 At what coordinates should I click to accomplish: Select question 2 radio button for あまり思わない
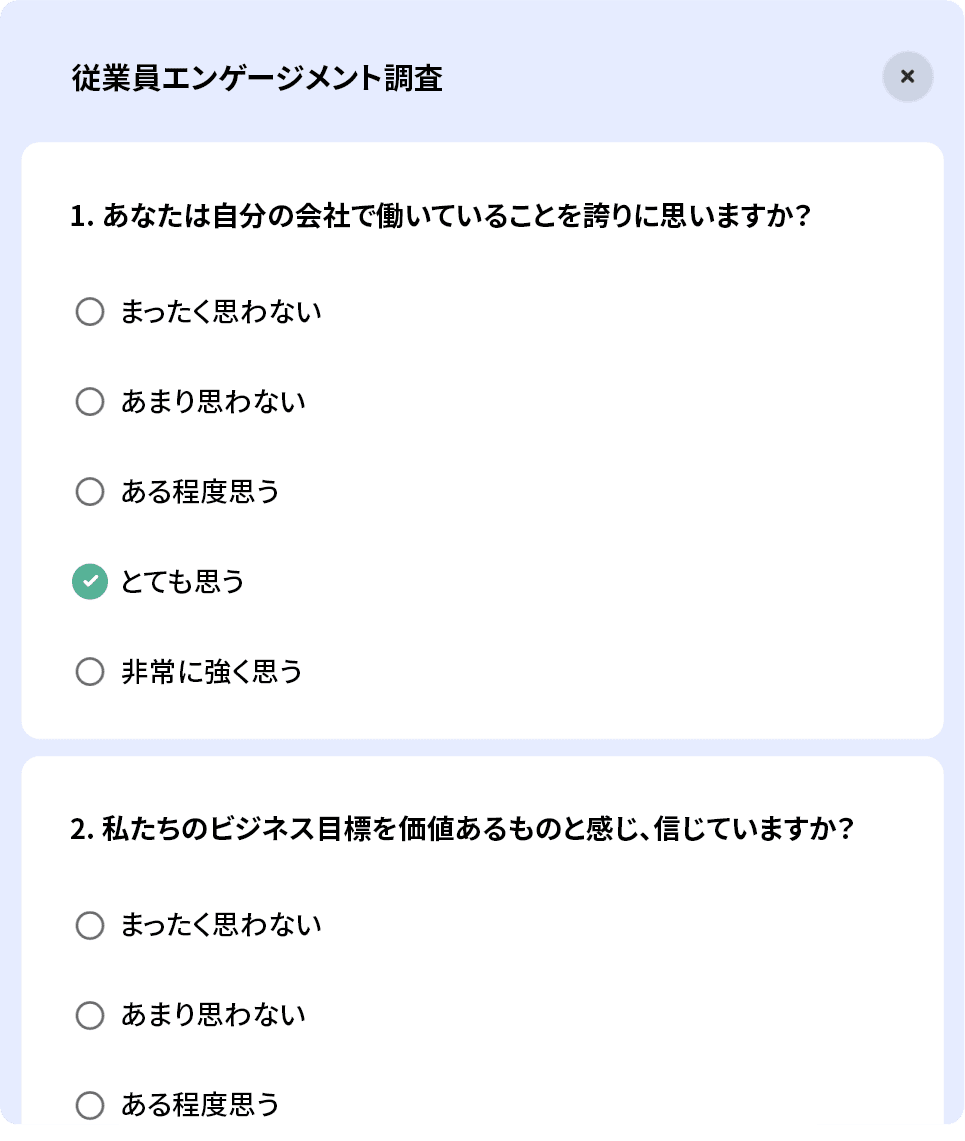[90, 1015]
